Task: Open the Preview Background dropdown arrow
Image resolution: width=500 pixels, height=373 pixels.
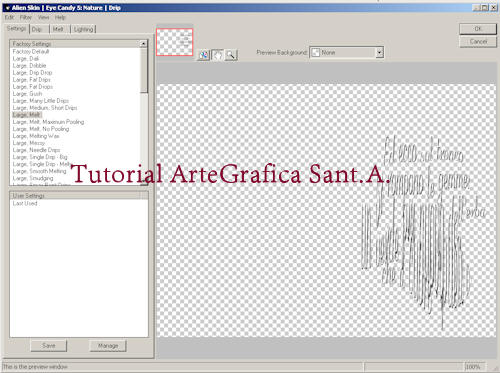Action: click(379, 52)
